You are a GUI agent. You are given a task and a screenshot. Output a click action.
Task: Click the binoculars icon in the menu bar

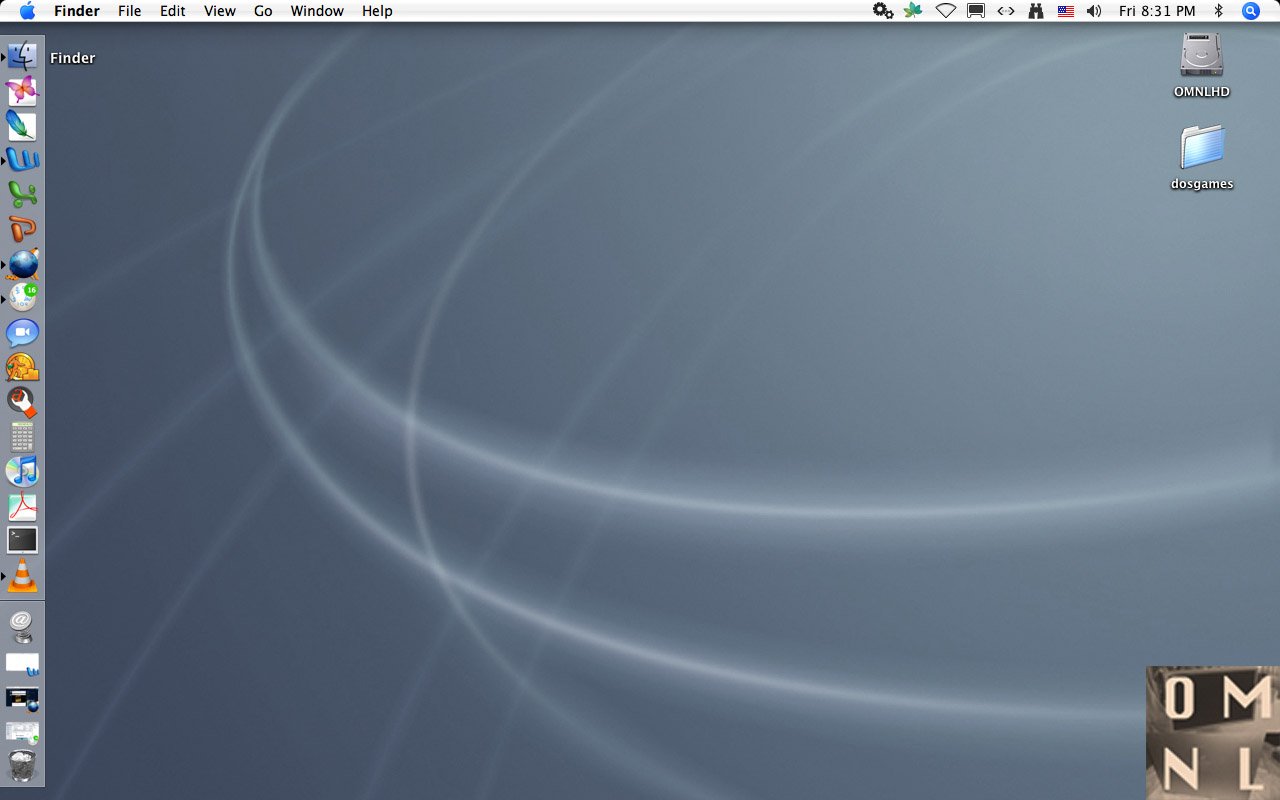coord(1036,11)
